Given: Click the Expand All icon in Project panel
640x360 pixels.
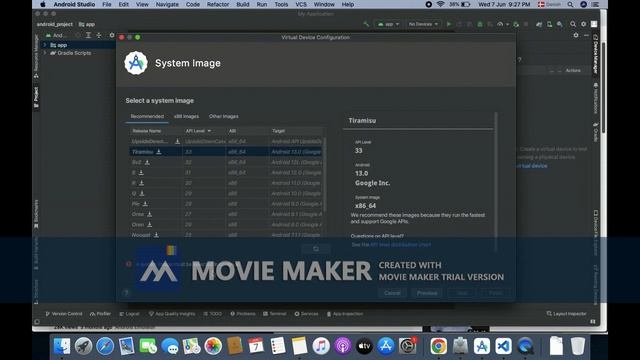Looking at the screenshot, I should (88, 36).
